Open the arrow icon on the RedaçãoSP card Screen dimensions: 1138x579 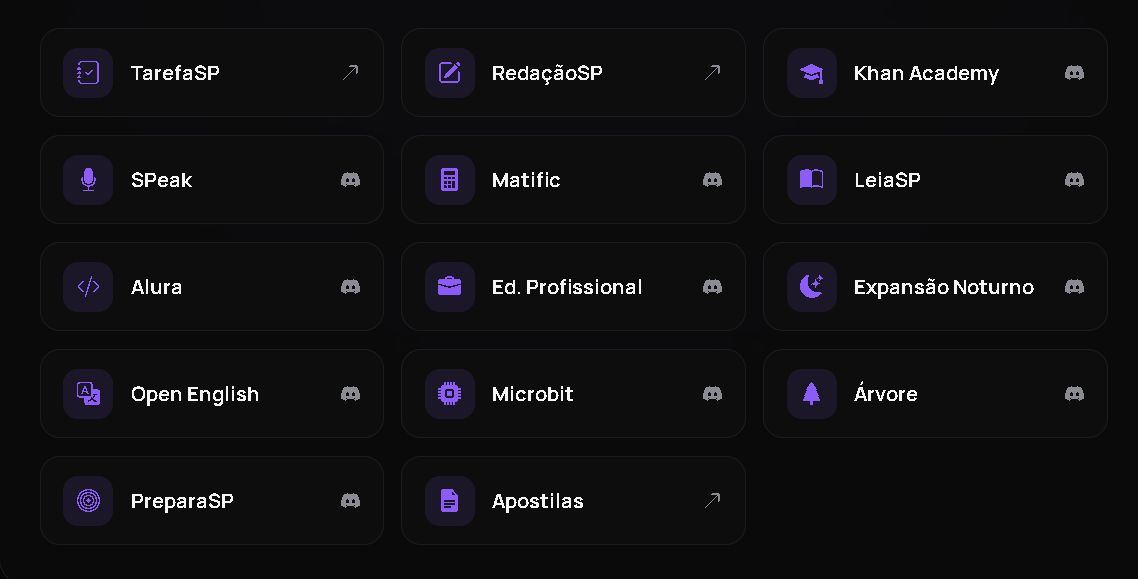pos(713,72)
